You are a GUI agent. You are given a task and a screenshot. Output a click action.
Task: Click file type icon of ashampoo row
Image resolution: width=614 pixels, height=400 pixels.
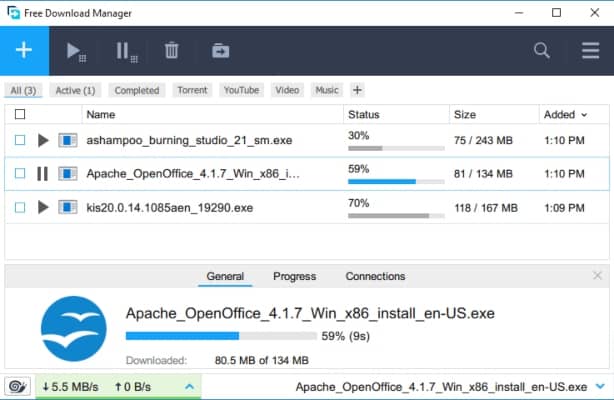tap(68, 140)
